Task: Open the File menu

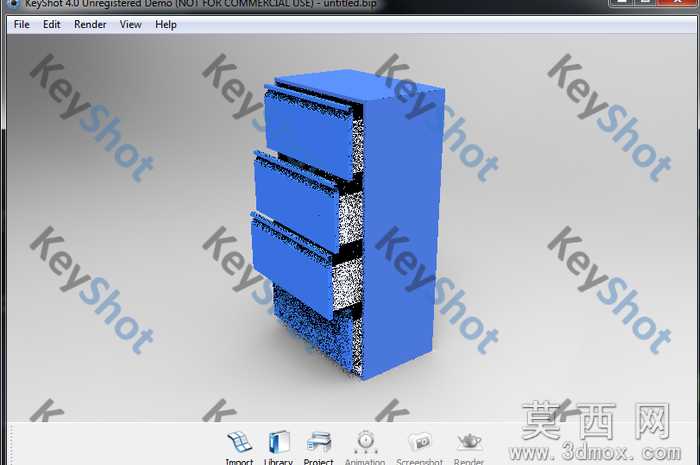Action: 21,25
